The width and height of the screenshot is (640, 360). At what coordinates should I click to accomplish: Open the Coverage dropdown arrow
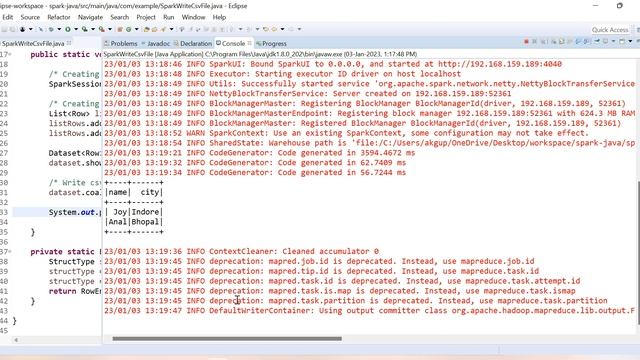tap(93, 29)
